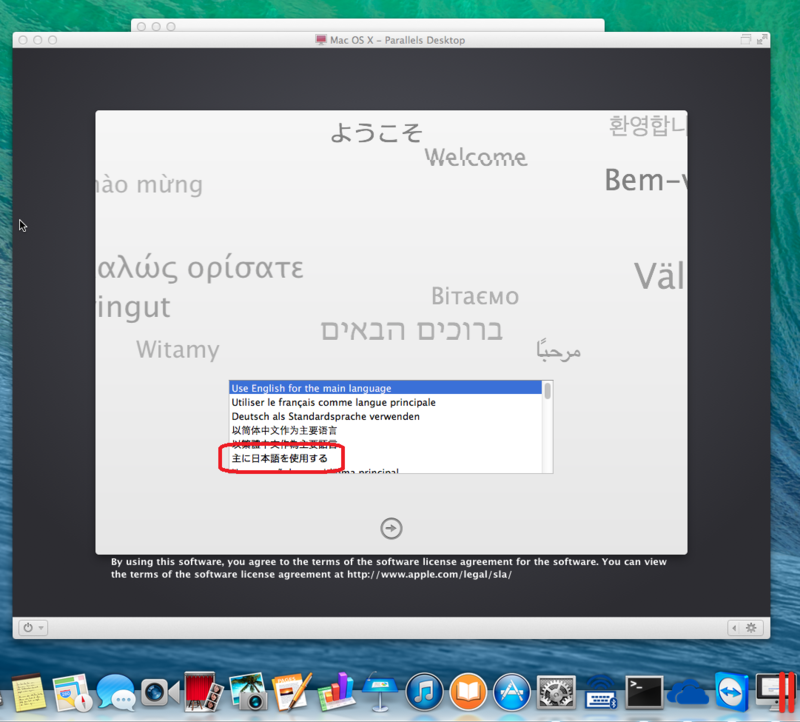Select the Simplified Chinese 以简体中文作为主要语言 row
Image resolution: width=800 pixels, height=722 pixels.
point(385,430)
